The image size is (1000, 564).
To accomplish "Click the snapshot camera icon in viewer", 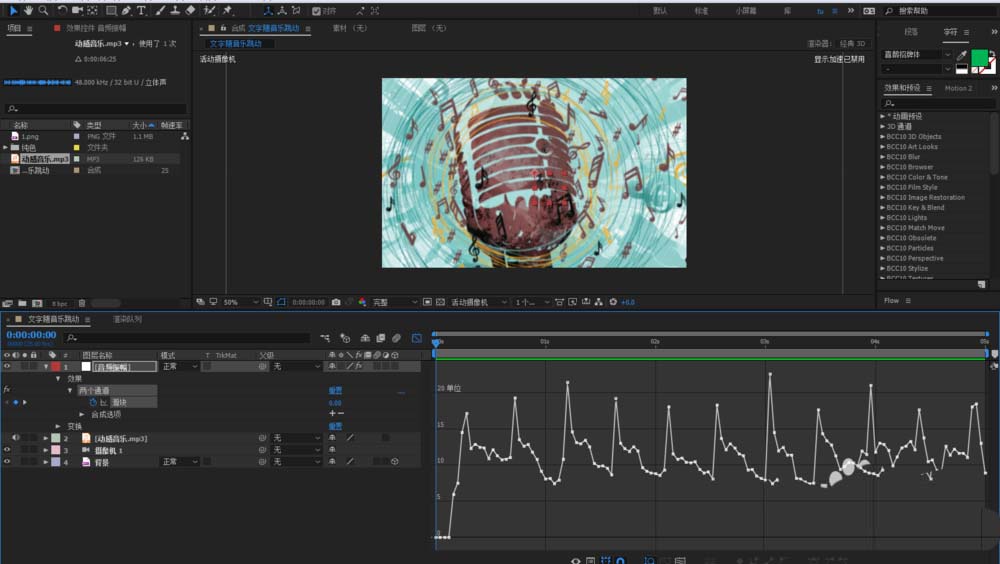I will [x=336, y=301].
